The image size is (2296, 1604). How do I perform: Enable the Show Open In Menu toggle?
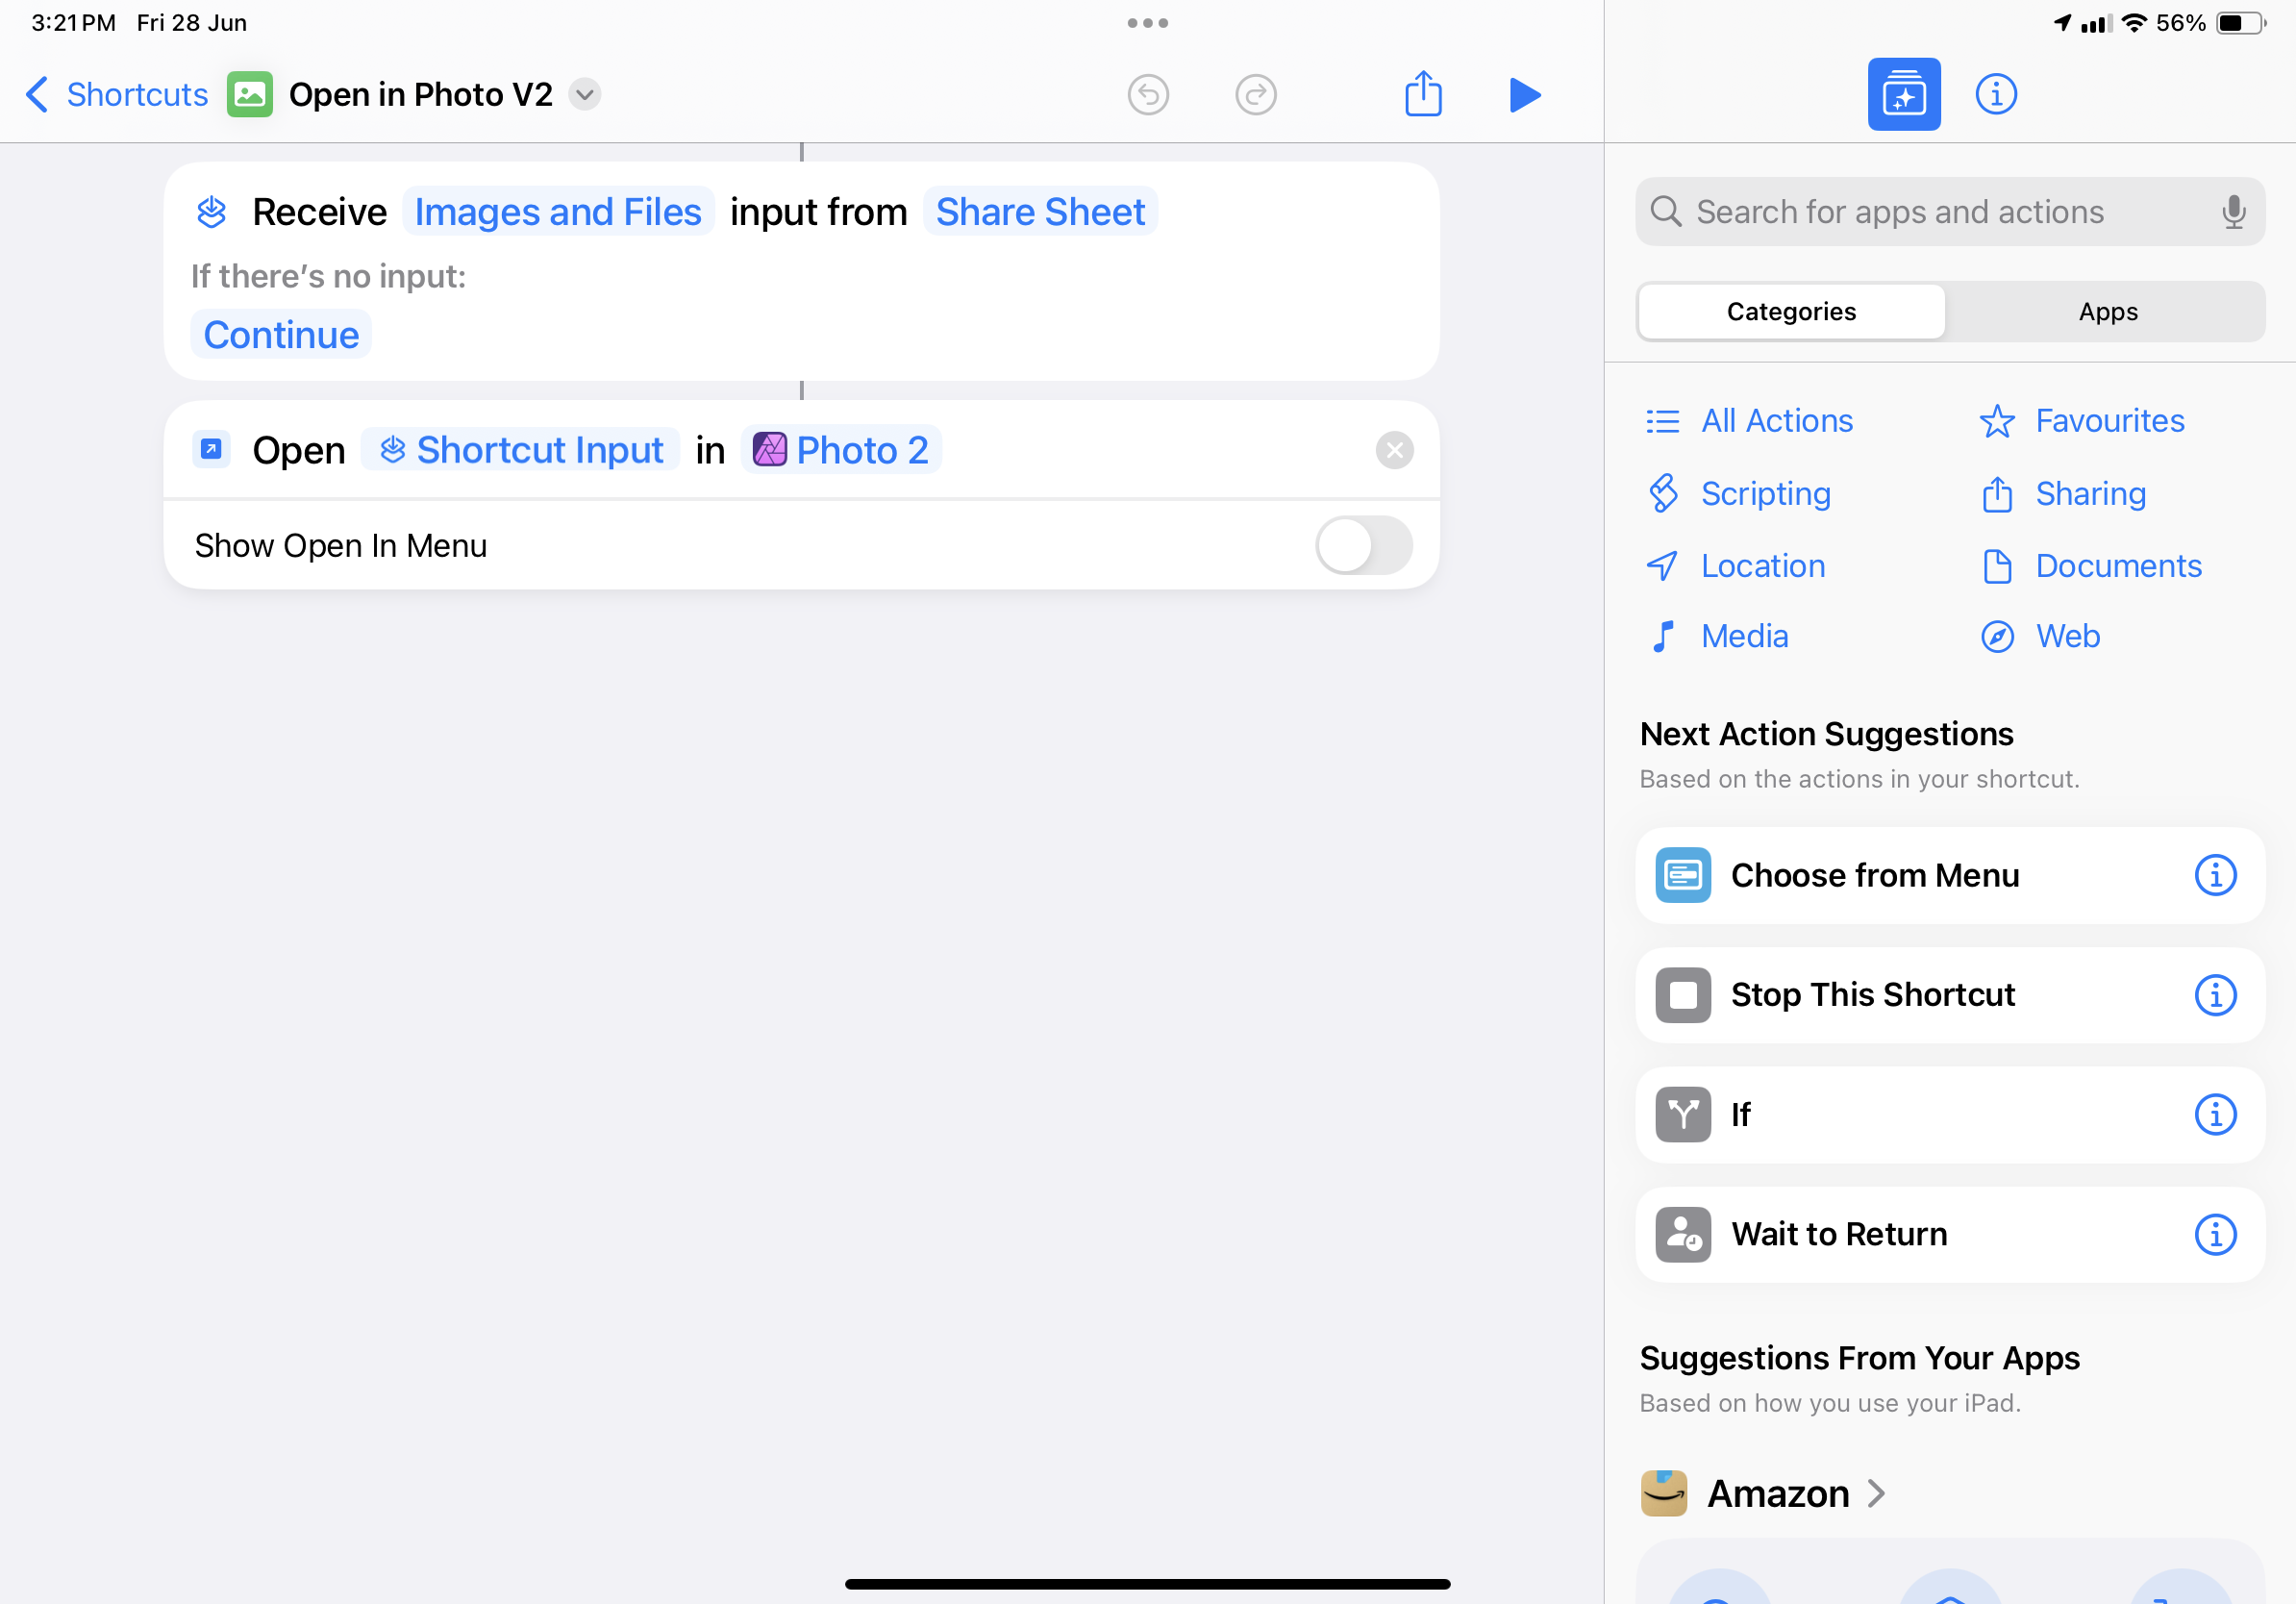coord(1362,545)
